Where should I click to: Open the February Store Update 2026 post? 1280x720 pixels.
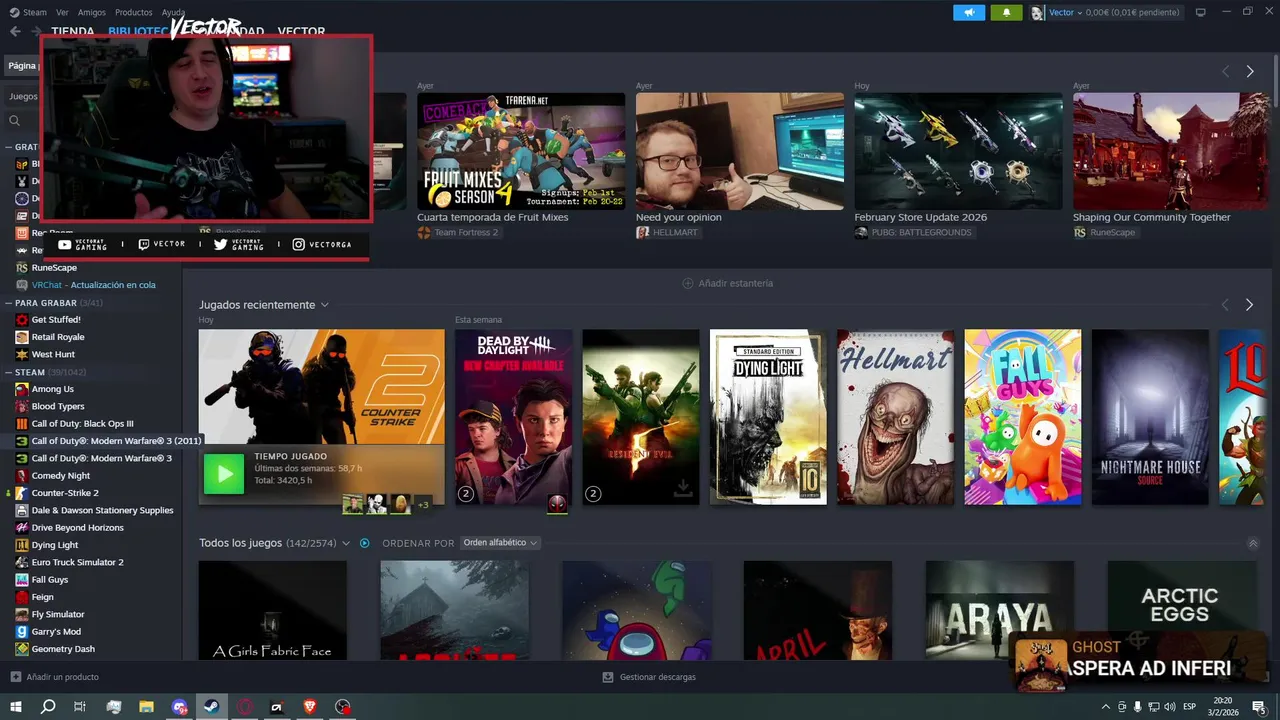click(958, 152)
